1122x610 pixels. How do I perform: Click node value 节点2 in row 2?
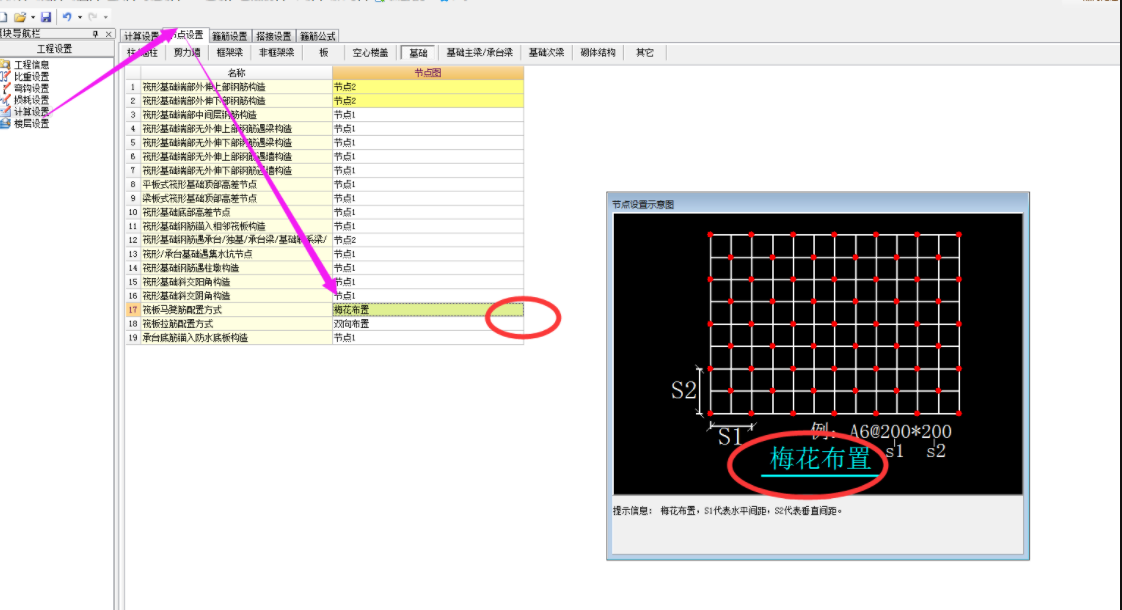click(428, 100)
